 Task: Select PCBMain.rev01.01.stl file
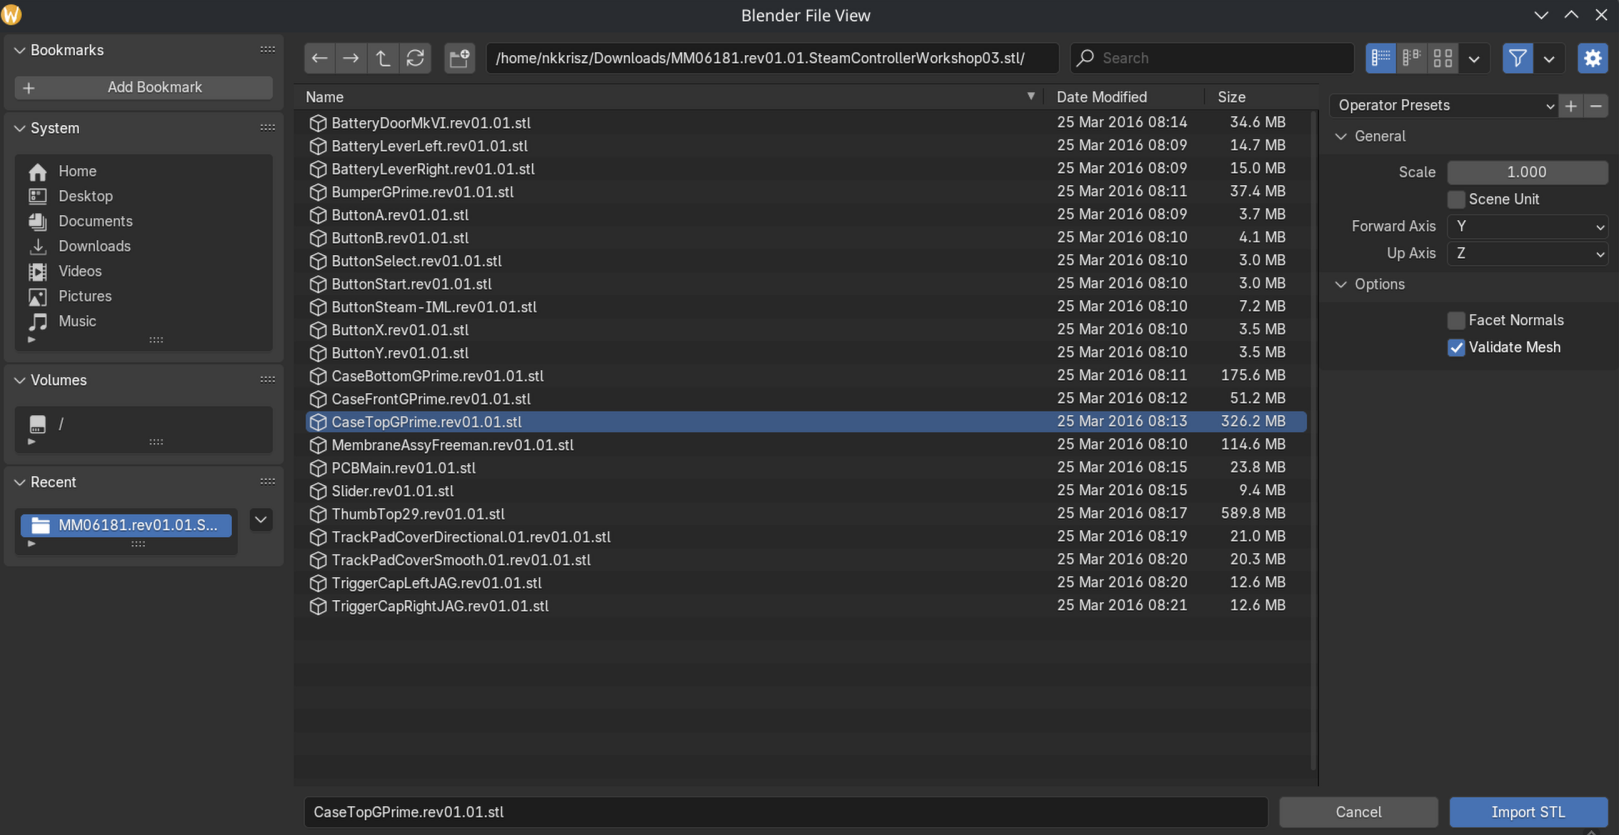806,468
